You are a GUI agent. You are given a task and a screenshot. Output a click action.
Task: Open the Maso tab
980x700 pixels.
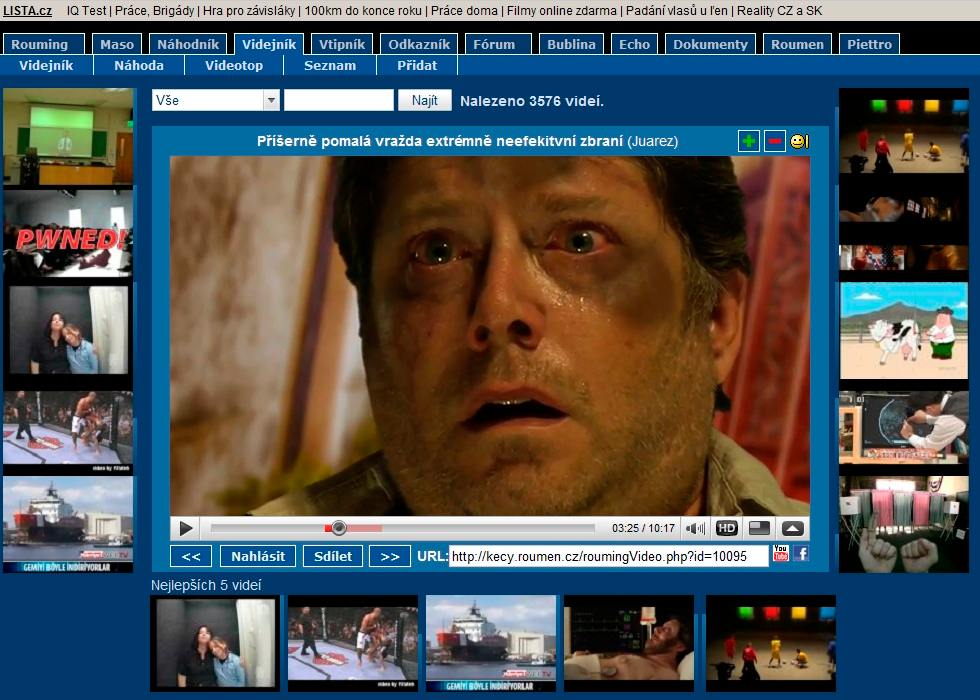pyautogui.click(x=117, y=44)
